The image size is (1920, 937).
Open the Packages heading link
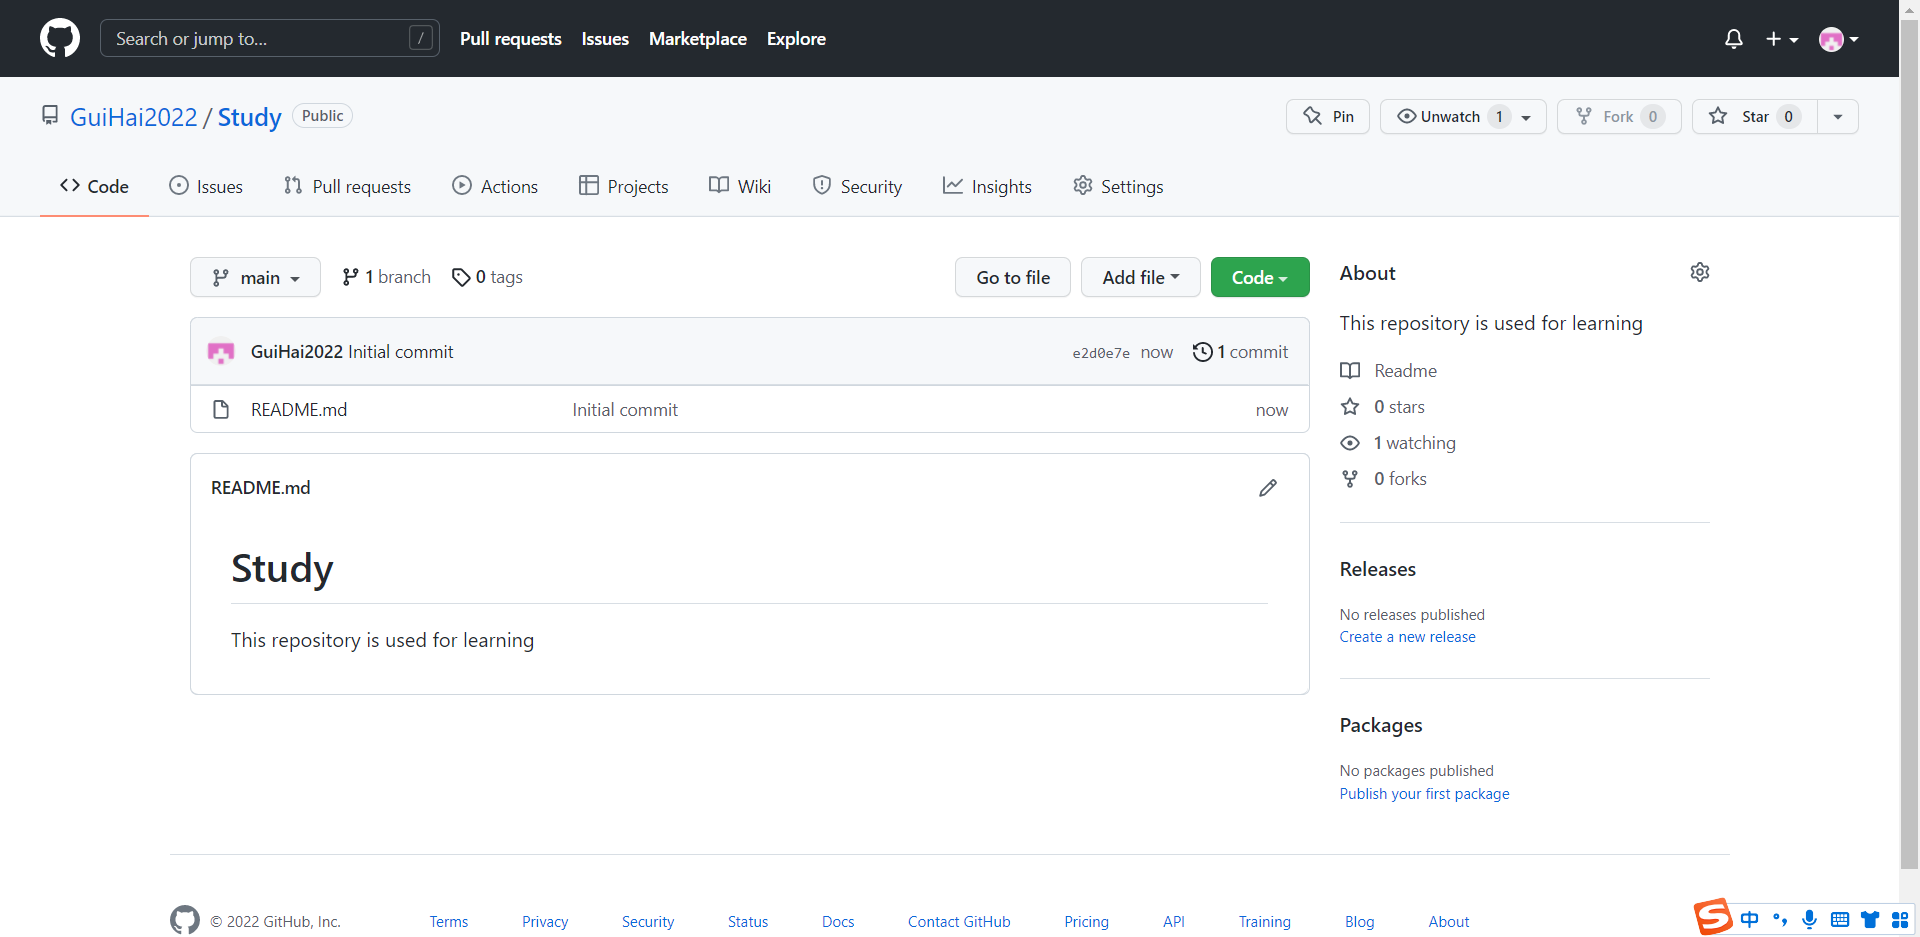(x=1381, y=725)
